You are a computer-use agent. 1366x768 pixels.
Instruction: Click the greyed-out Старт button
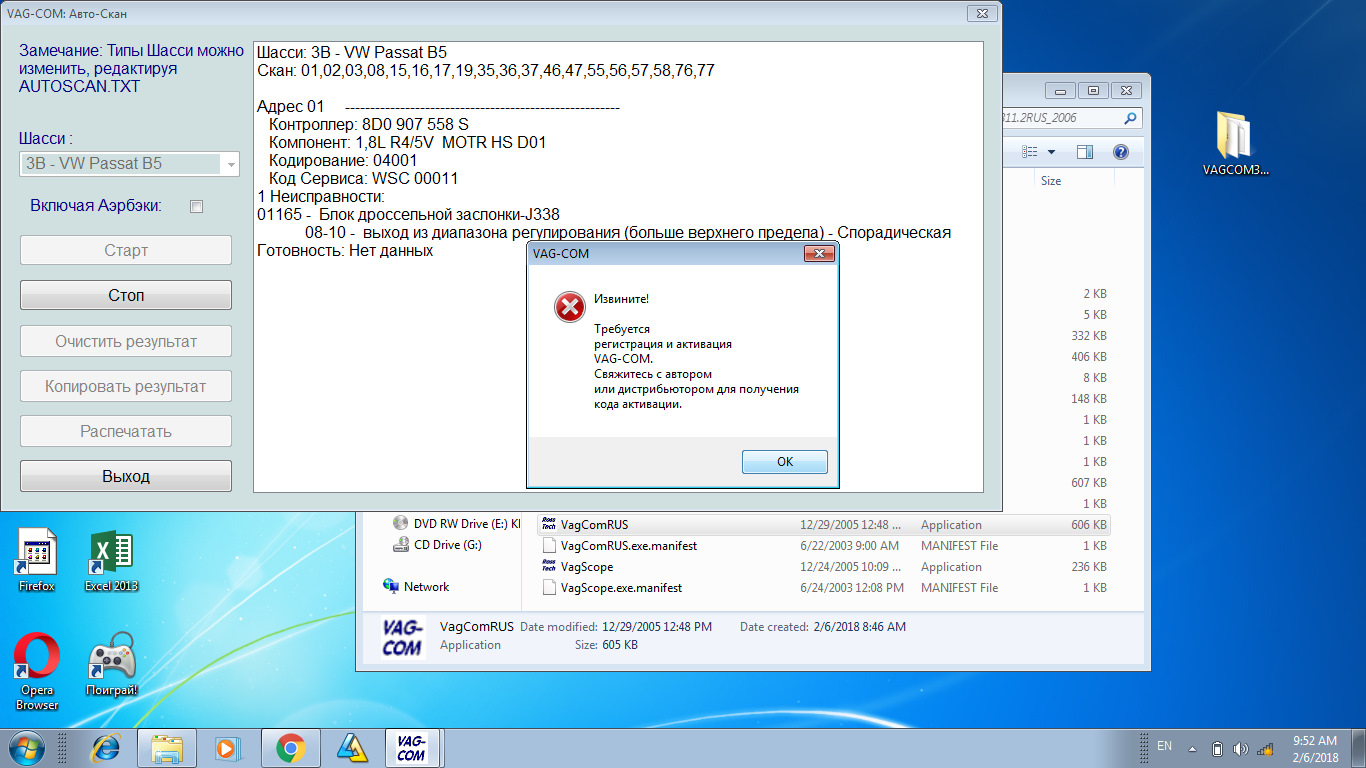point(126,250)
